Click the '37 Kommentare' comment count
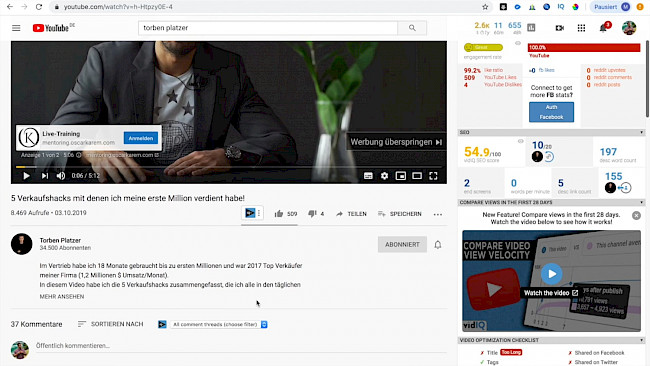650x366 pixels. coord(36,324)
